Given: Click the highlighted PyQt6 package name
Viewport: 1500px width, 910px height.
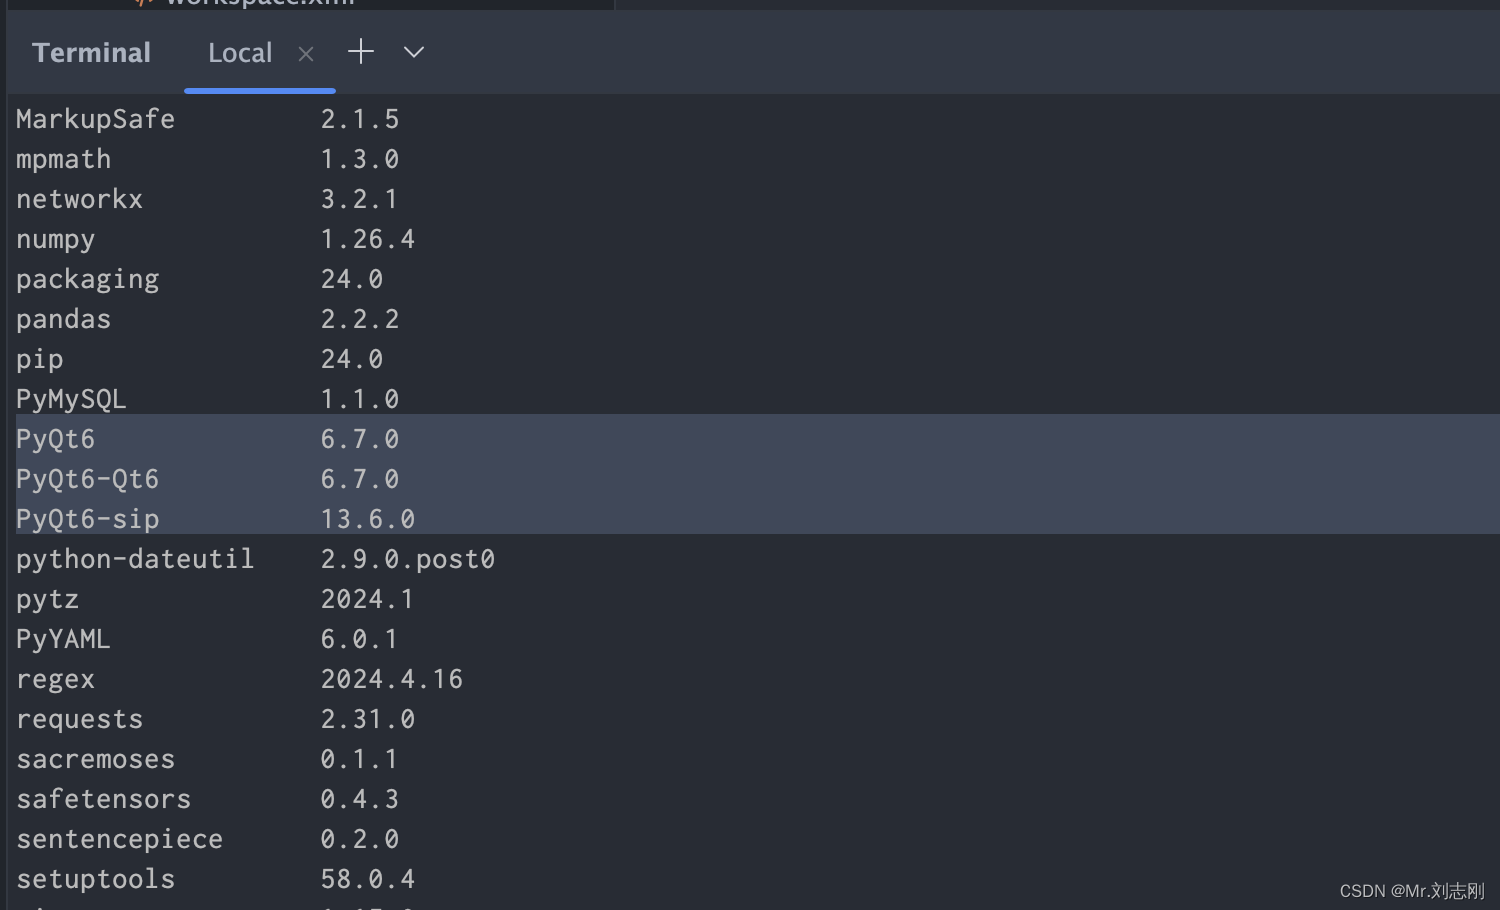Looking at the screenshot, I should (x=55, y=440).
